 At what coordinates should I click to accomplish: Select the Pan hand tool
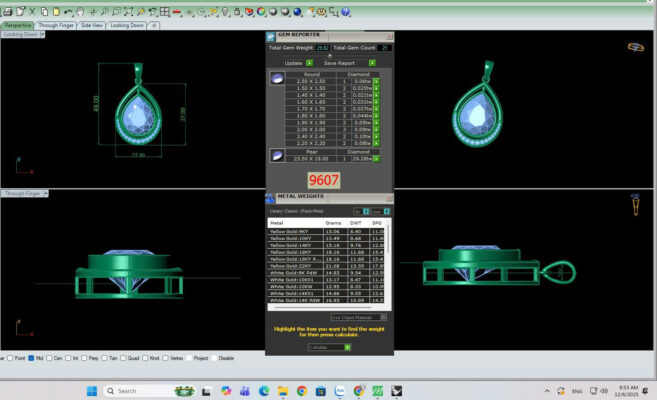tap(80, 12)
